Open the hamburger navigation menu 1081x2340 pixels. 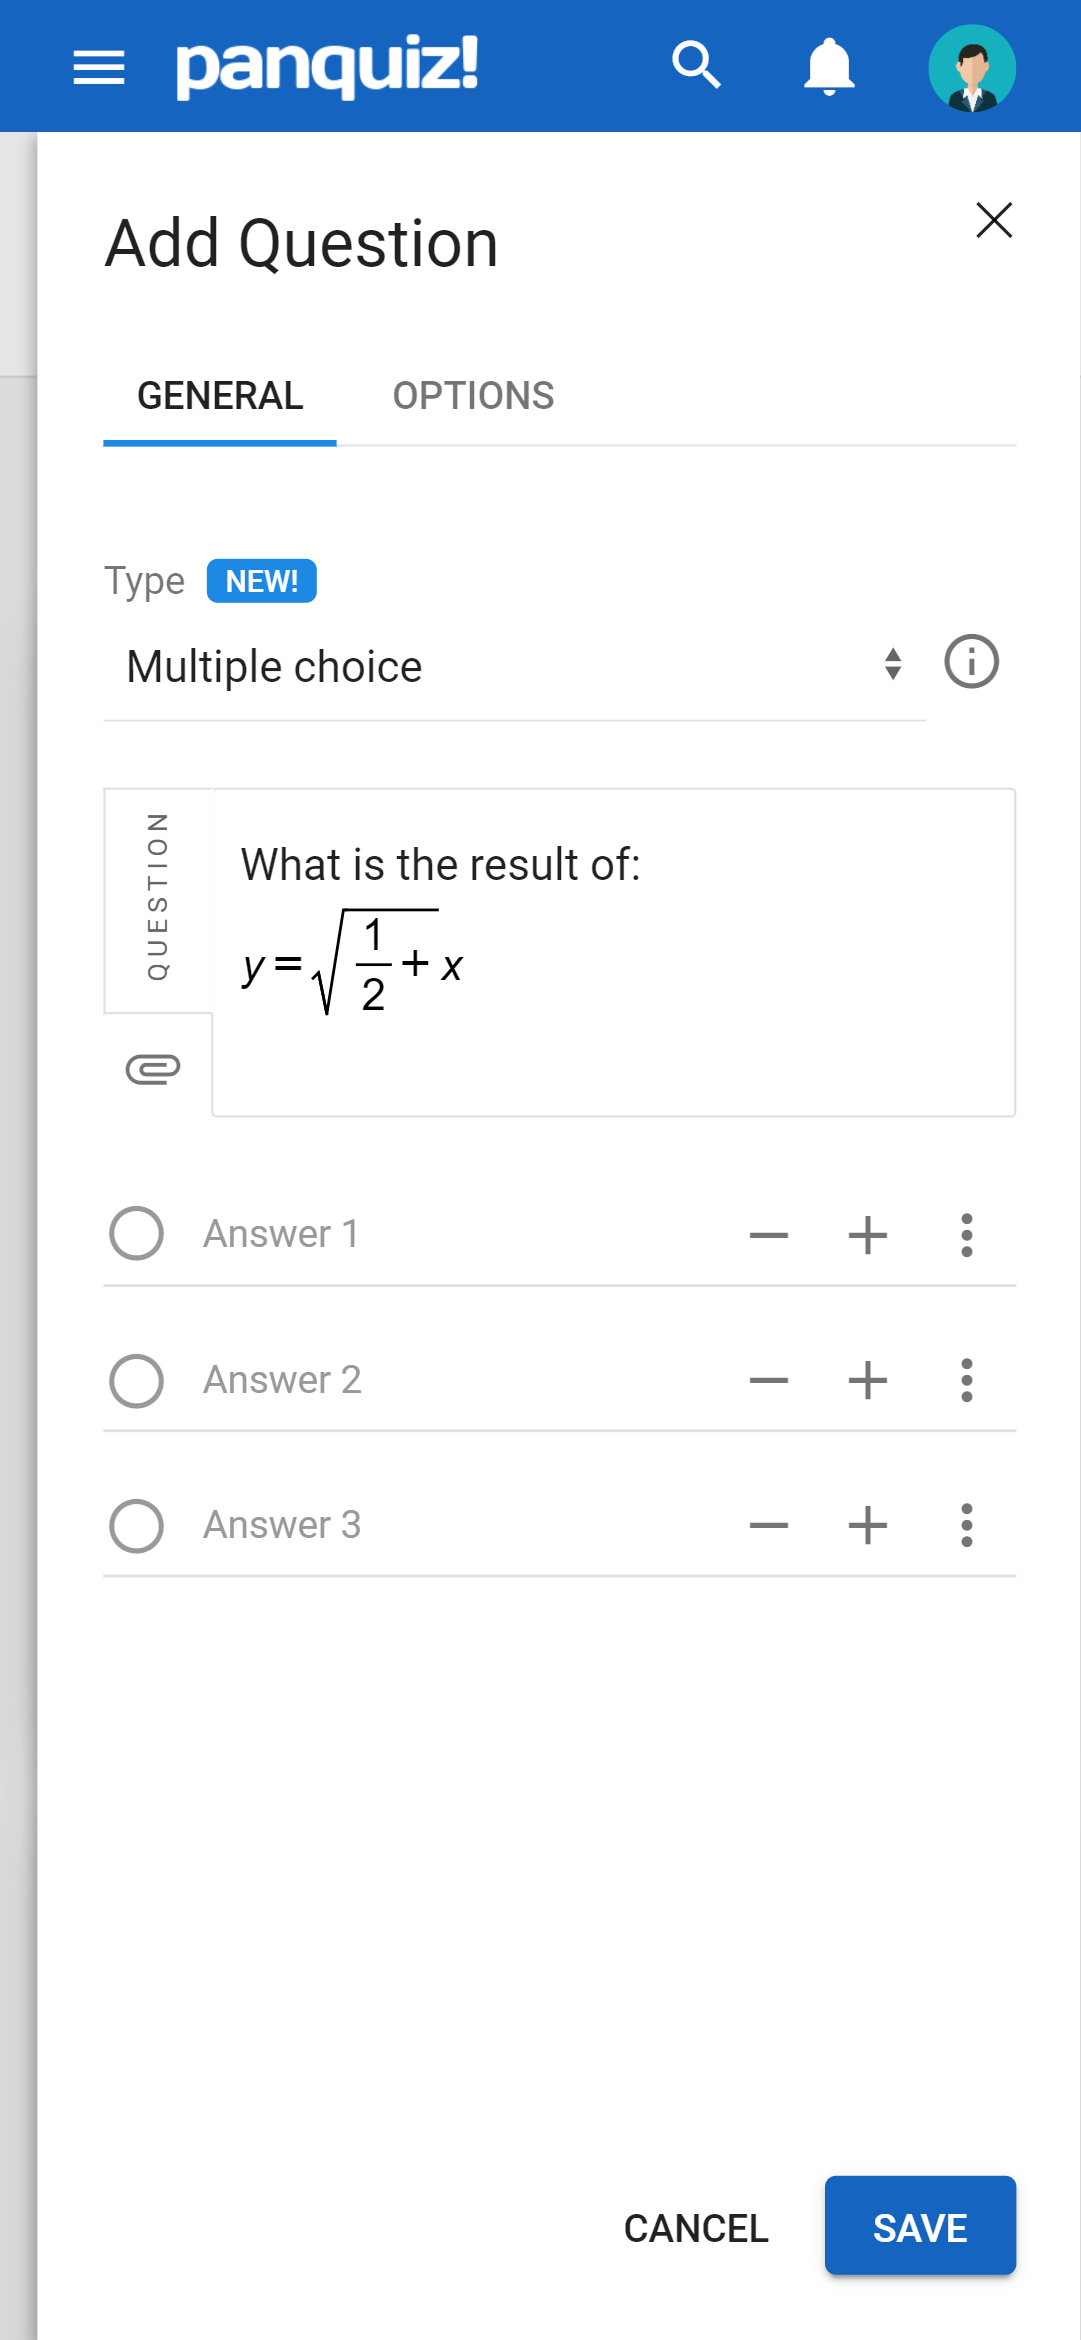99,68
